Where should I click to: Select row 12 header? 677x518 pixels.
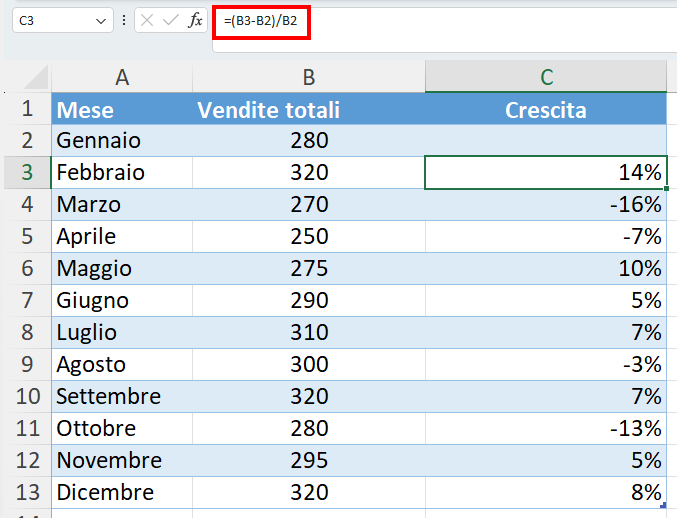coord(27,460)
